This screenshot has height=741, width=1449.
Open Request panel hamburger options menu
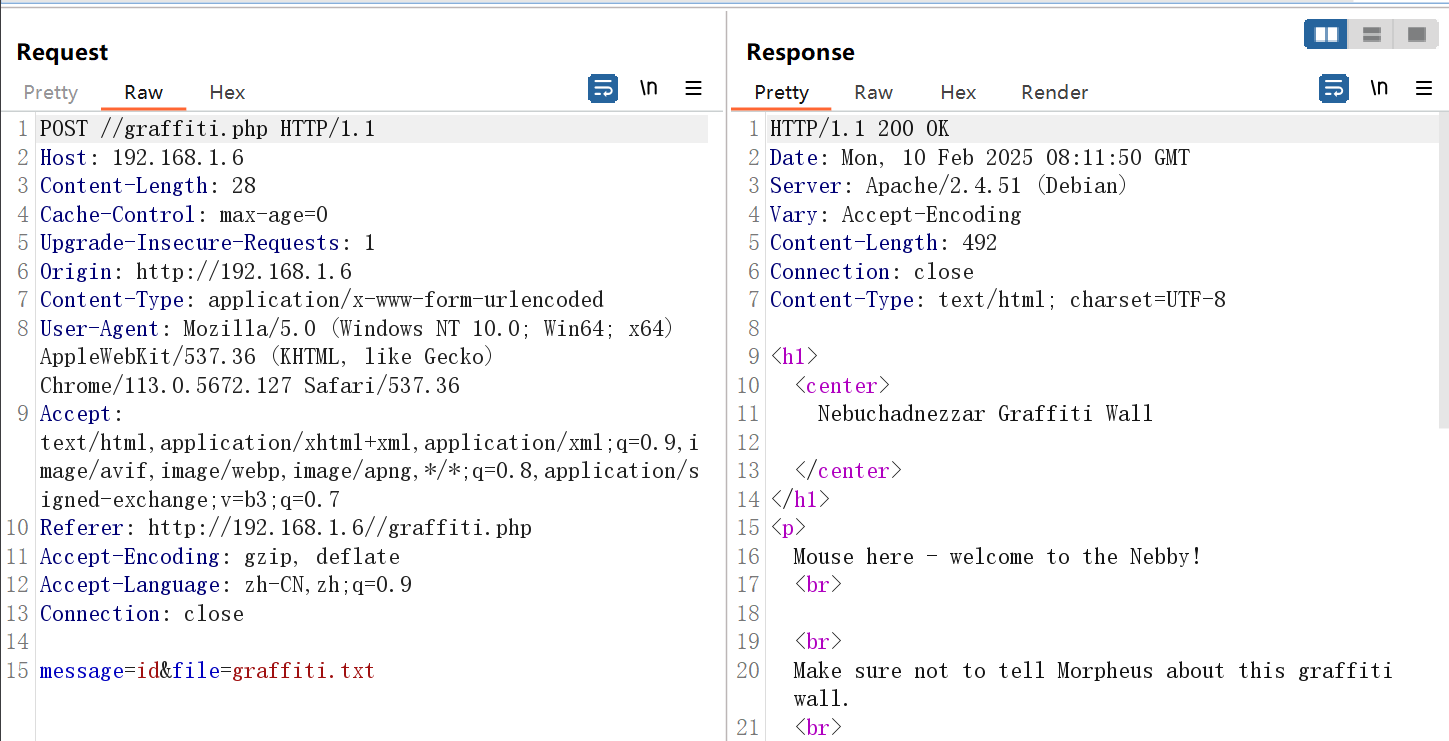(693, 89)
